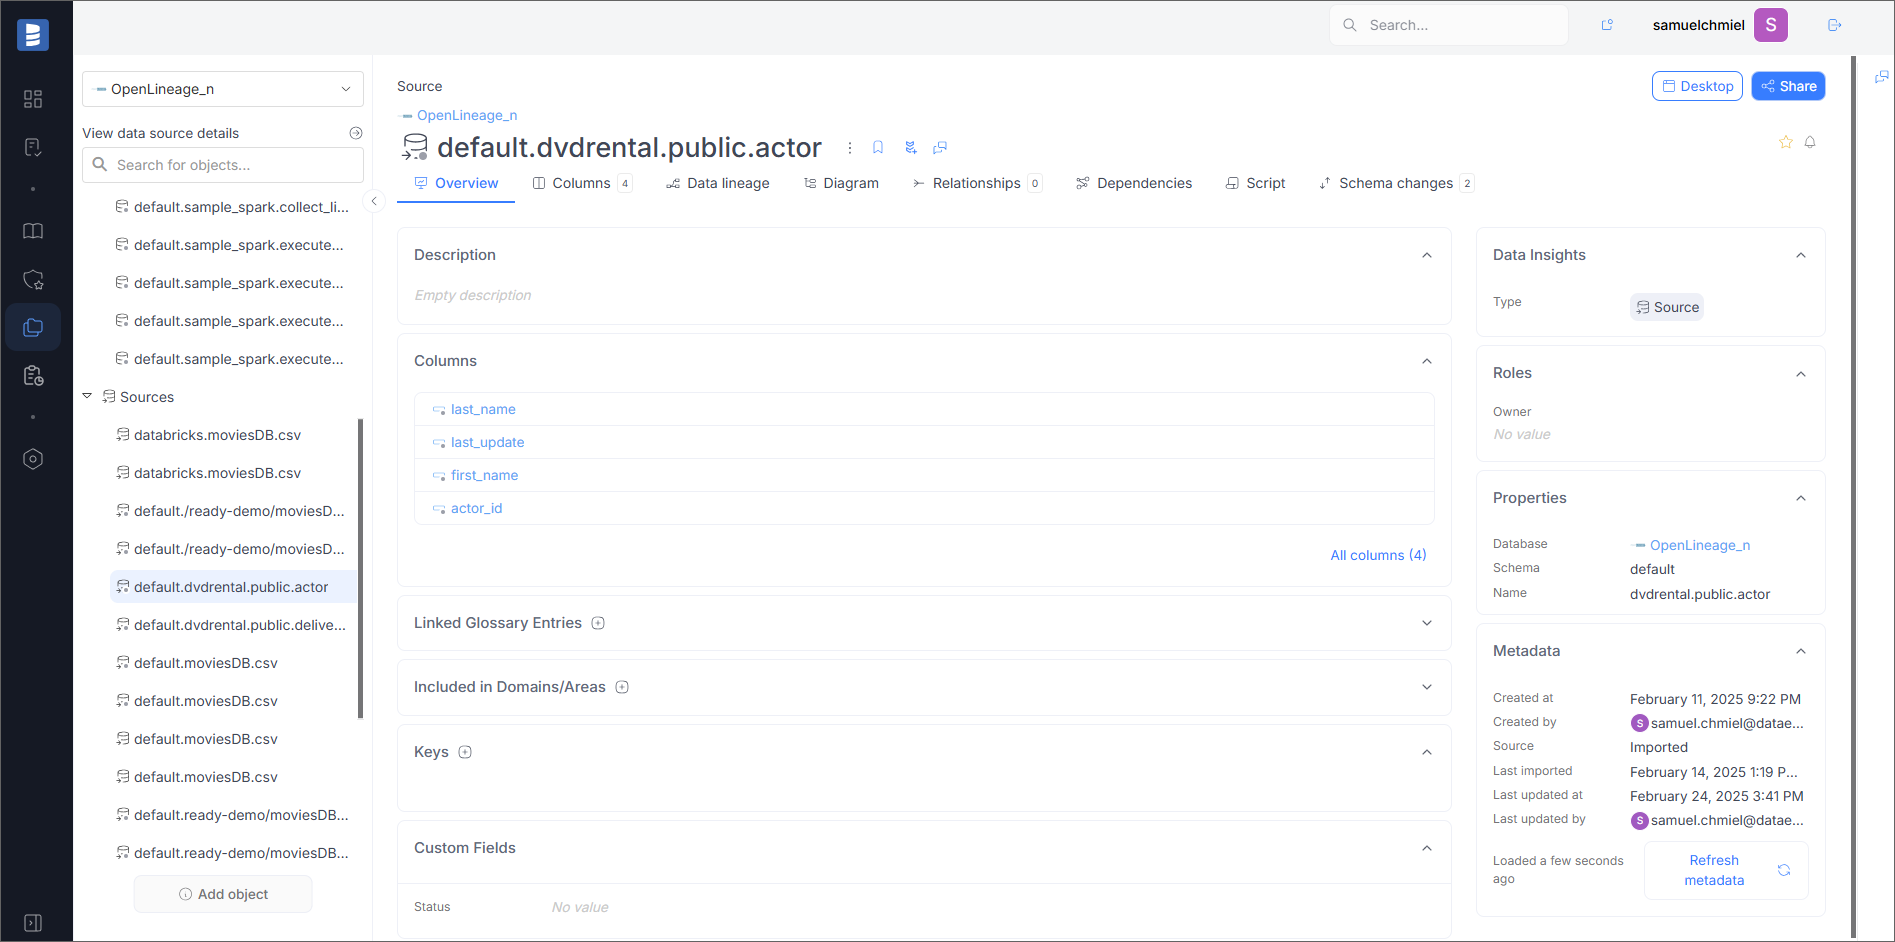Open the View data source details arrow

coord(355,133)
